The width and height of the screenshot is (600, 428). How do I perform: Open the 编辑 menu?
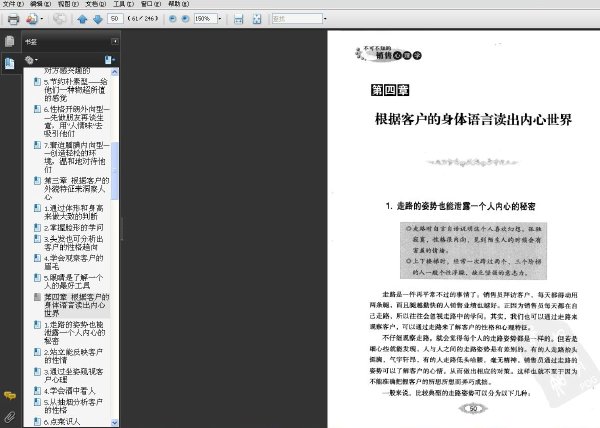point(41,4)
